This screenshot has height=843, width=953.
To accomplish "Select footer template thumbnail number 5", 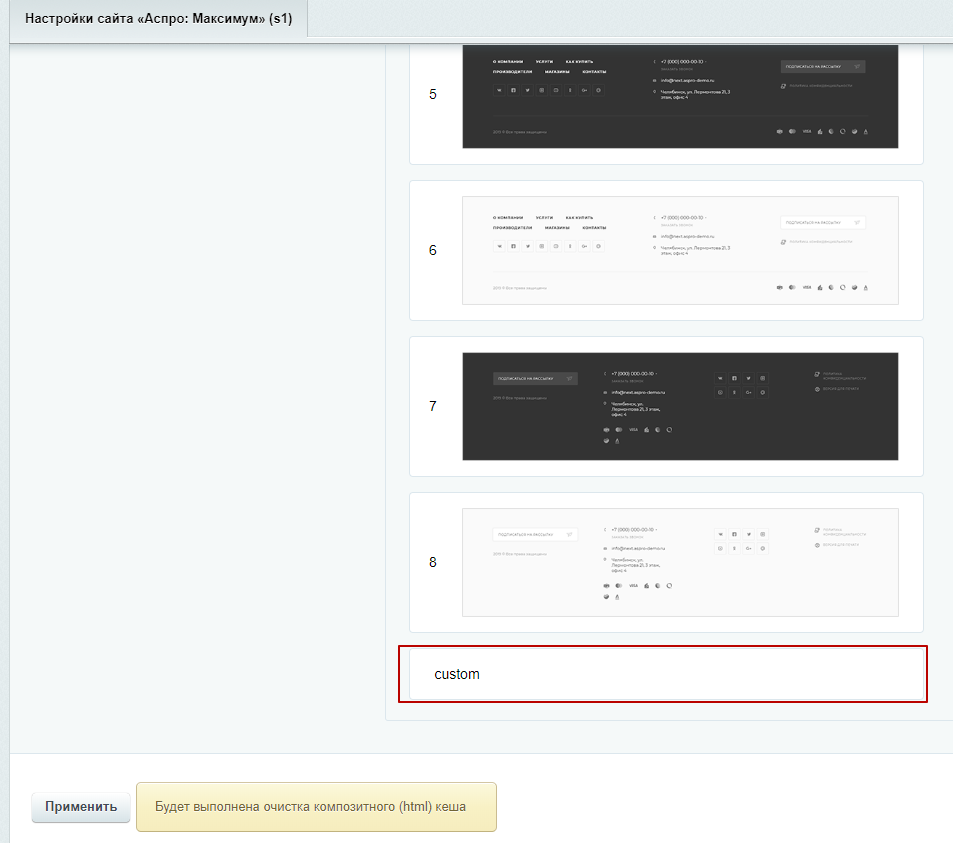I will point(680,96).
